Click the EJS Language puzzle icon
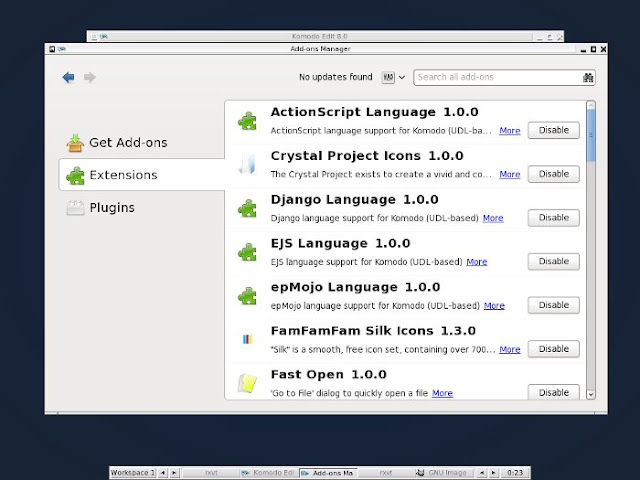640x480 pixels. point(247,252)
